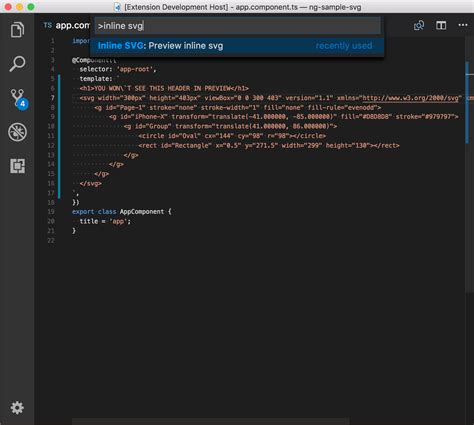Click the open preview editor icon
The height and width of the screenshot is (425, 474).
pyautogui.click(x=419, y=25)
